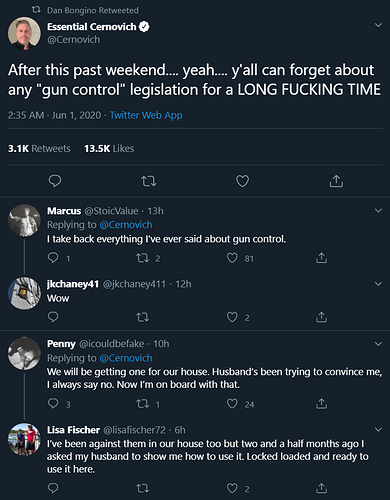Open Lisa Fischer's profile avatar
Image resolution: width=390 pixels, height=500 pixels.
(x=24, y=439)
